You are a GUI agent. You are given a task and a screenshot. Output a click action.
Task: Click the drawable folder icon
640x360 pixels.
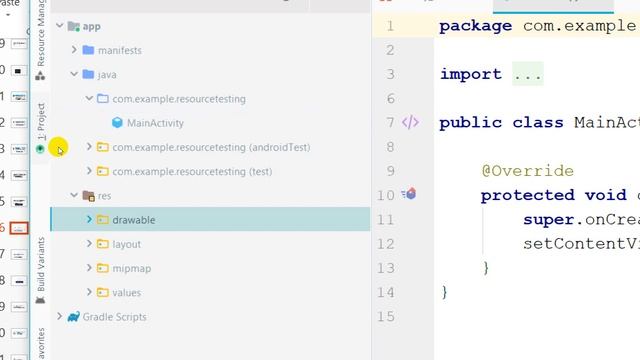(x=103, y=220)
